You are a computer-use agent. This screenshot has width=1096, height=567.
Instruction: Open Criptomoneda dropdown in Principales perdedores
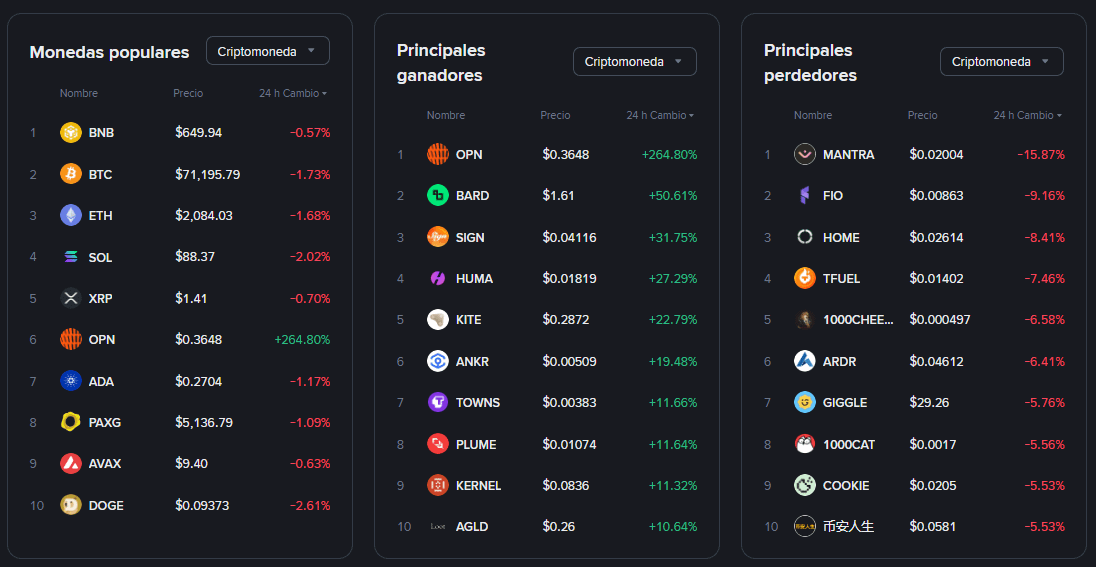(1001, 62)
